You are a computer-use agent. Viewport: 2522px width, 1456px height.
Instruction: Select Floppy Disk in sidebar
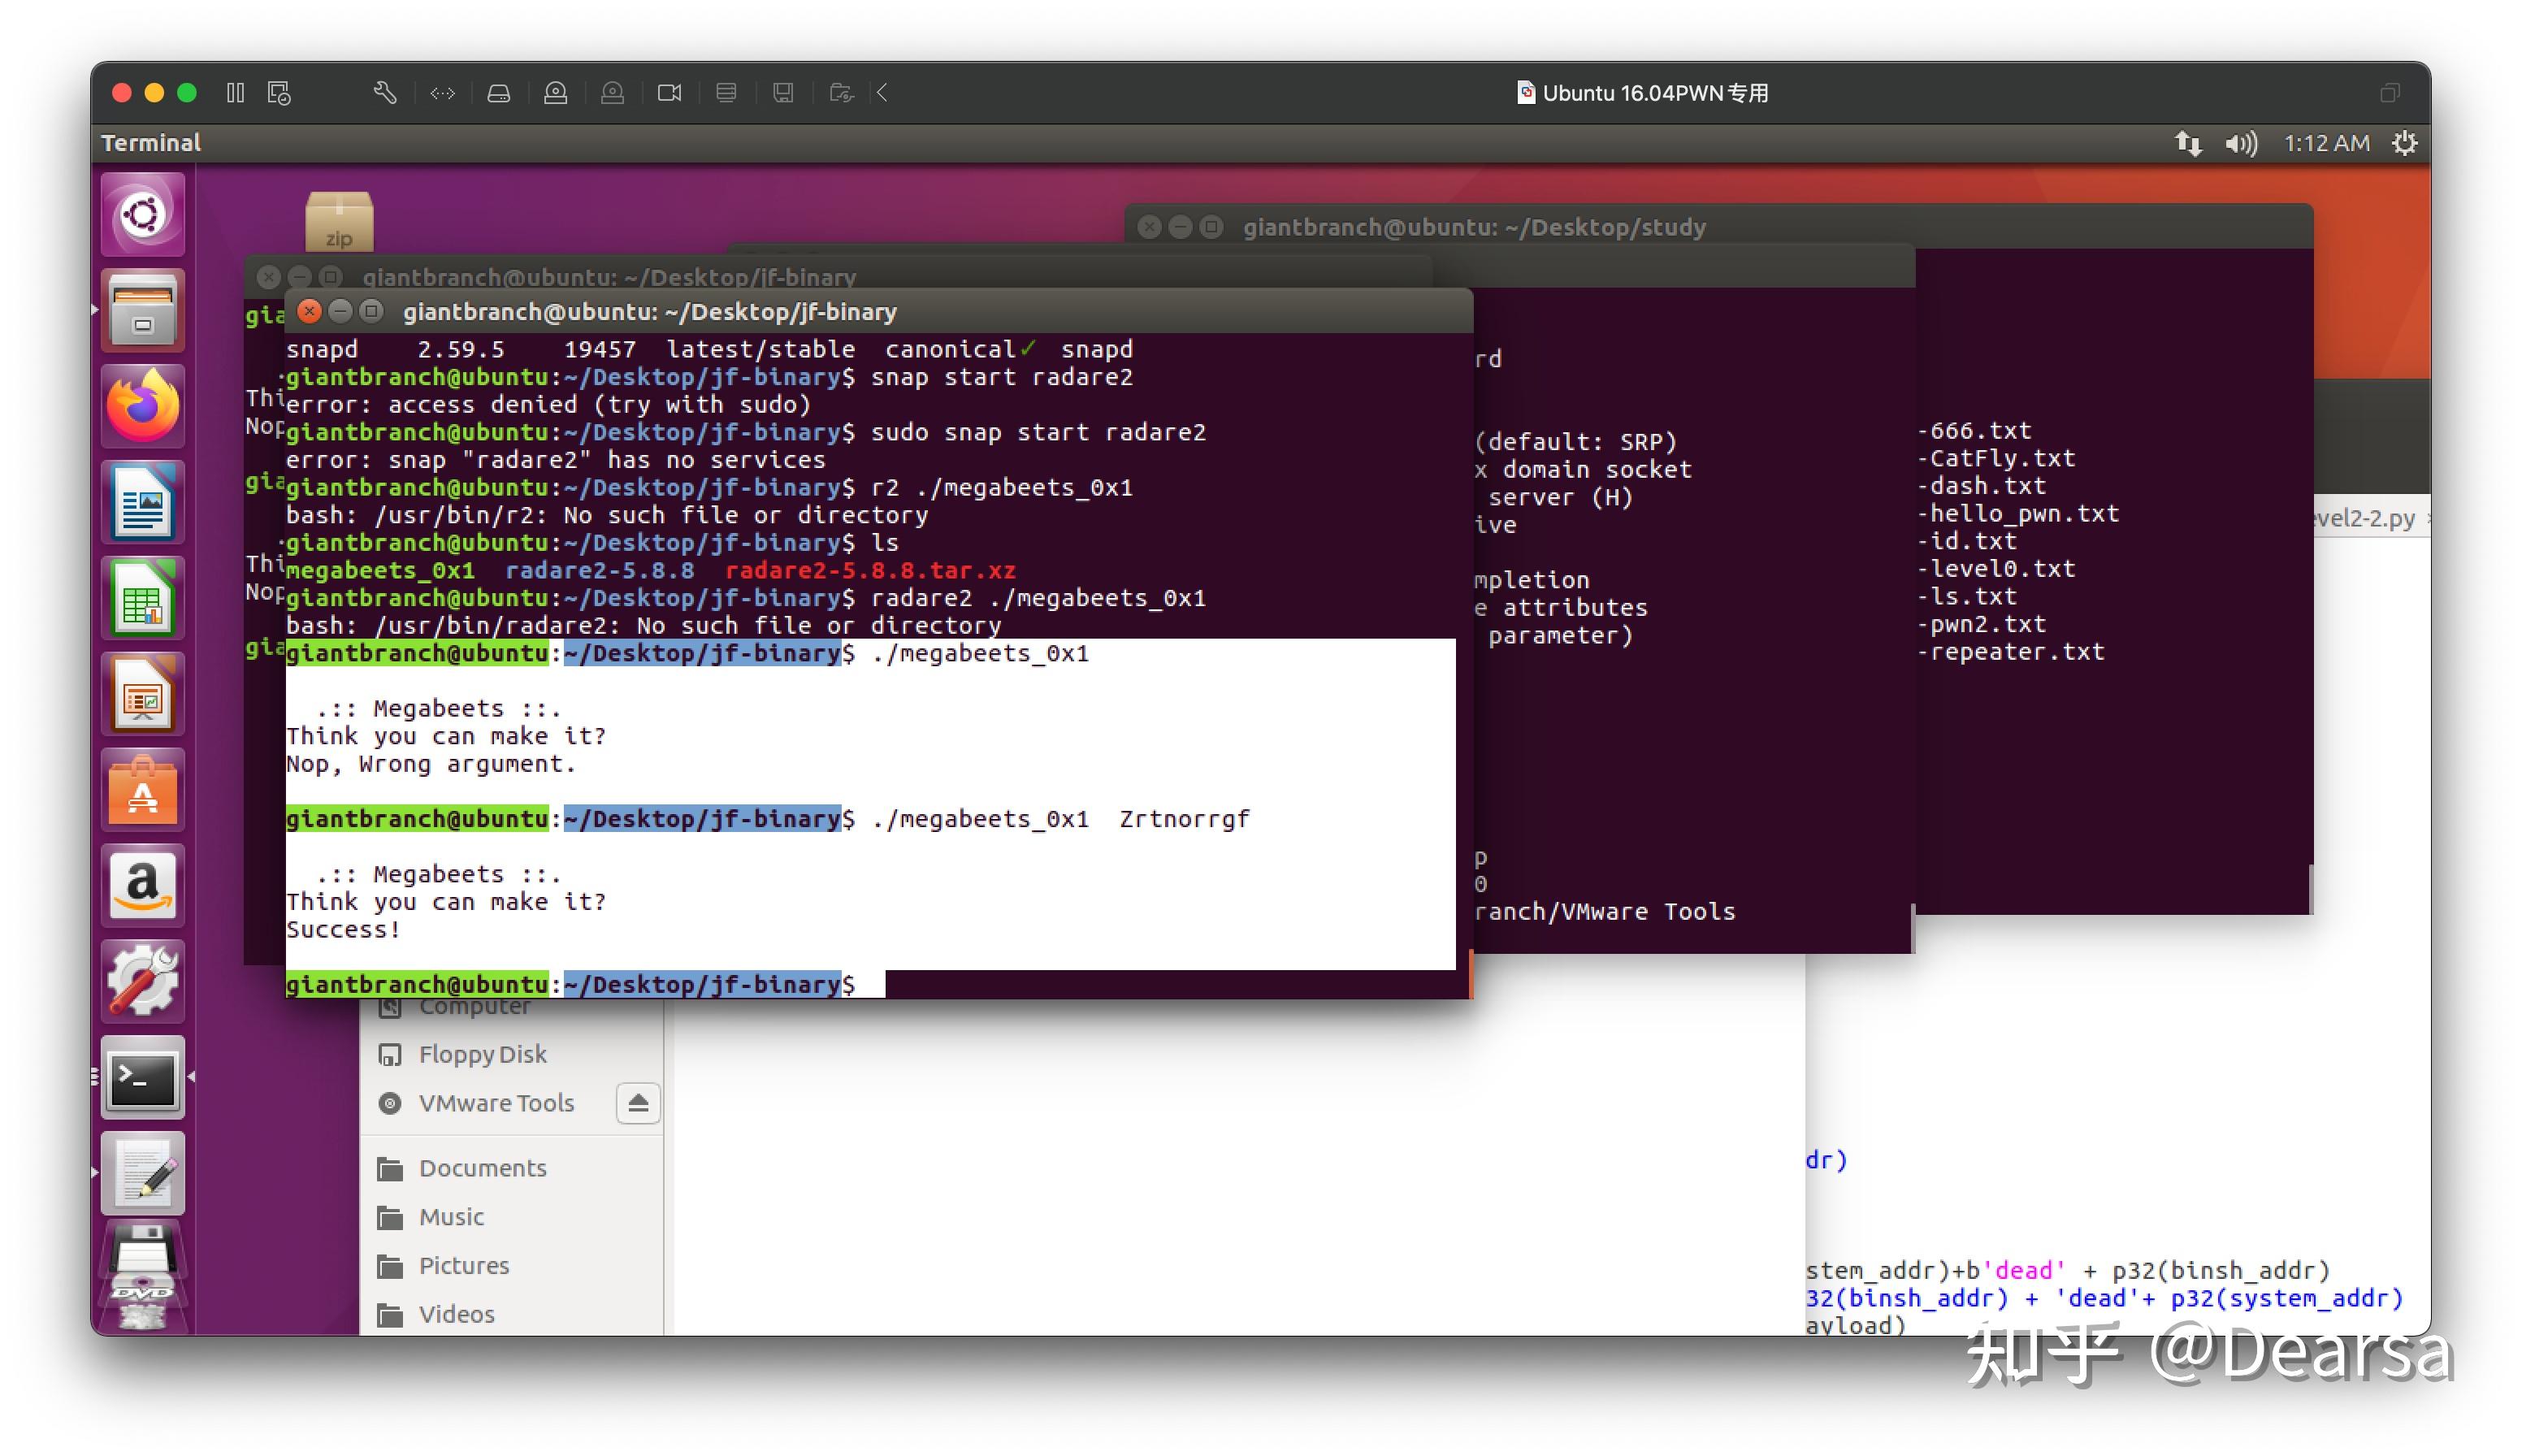(x=482, y=1054)
